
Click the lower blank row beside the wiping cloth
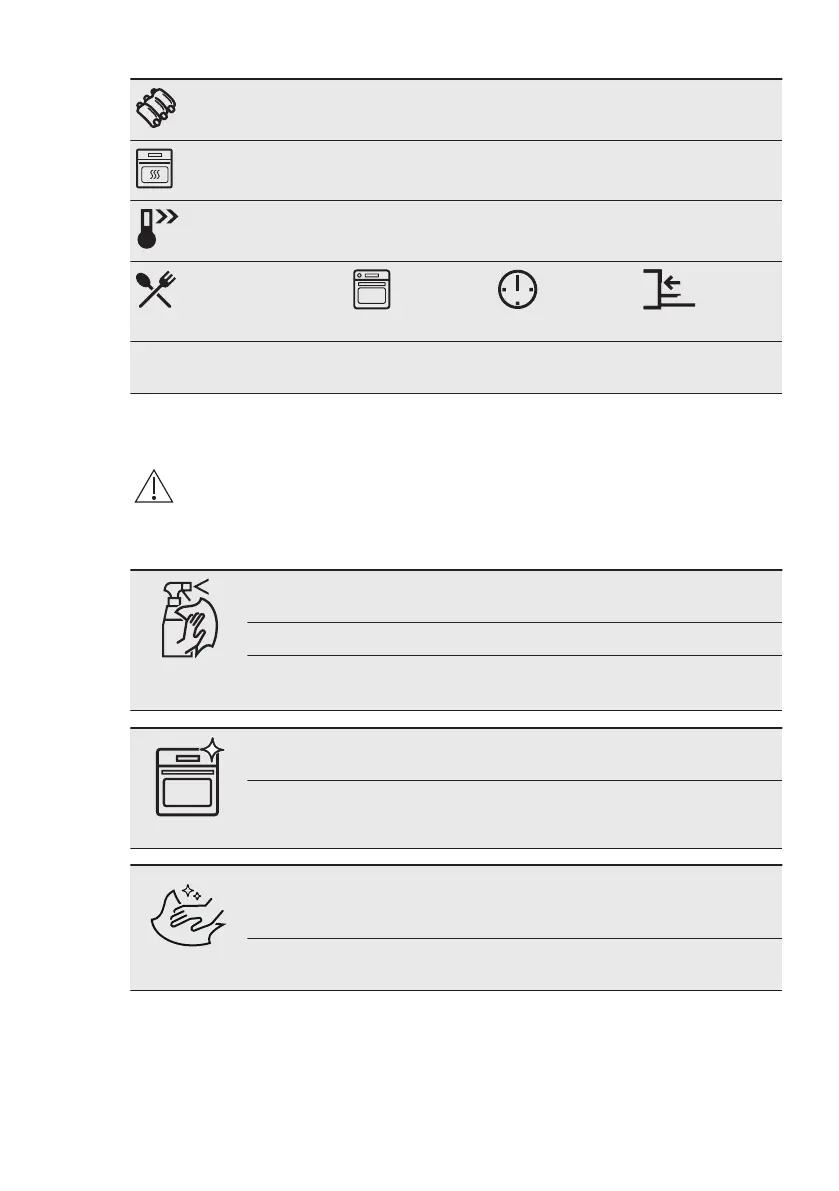point(514,965)
